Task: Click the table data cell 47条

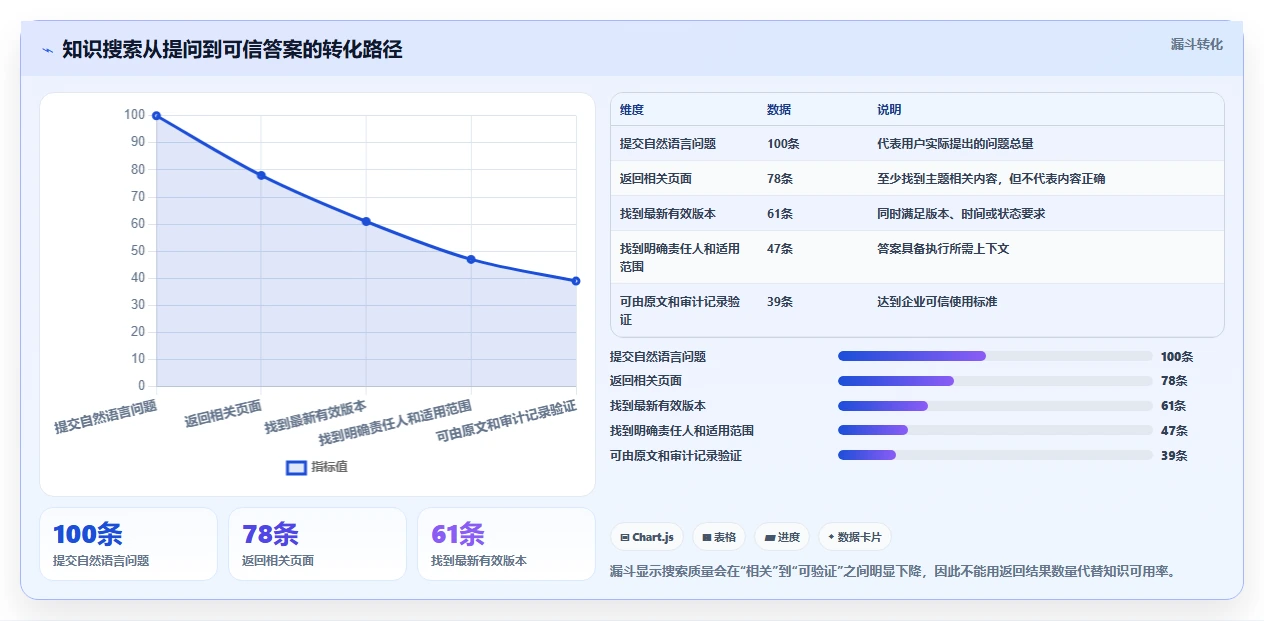Action: (x=780, y=248)
